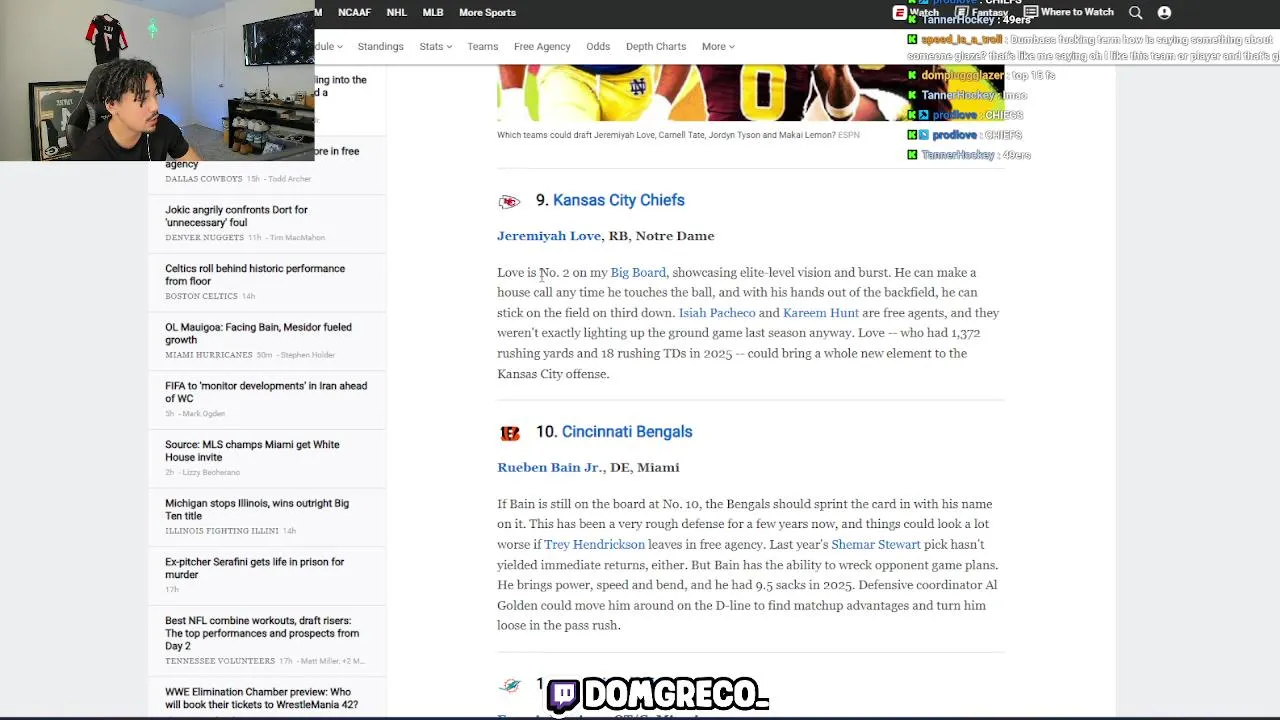Open the NHL menu

coord(396,12)
